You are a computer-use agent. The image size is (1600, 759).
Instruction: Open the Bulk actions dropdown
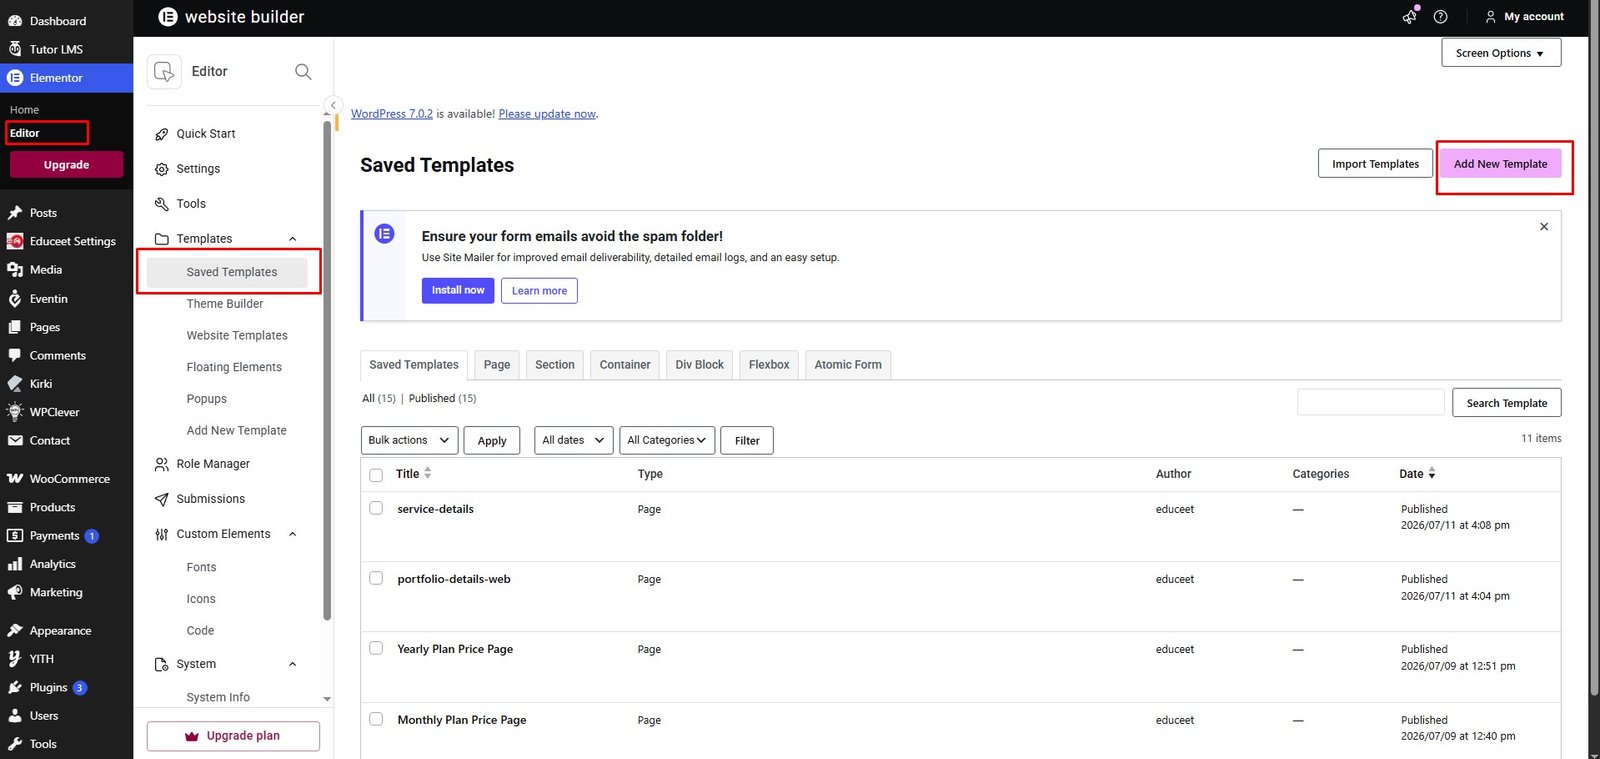(x=410, y=440)
